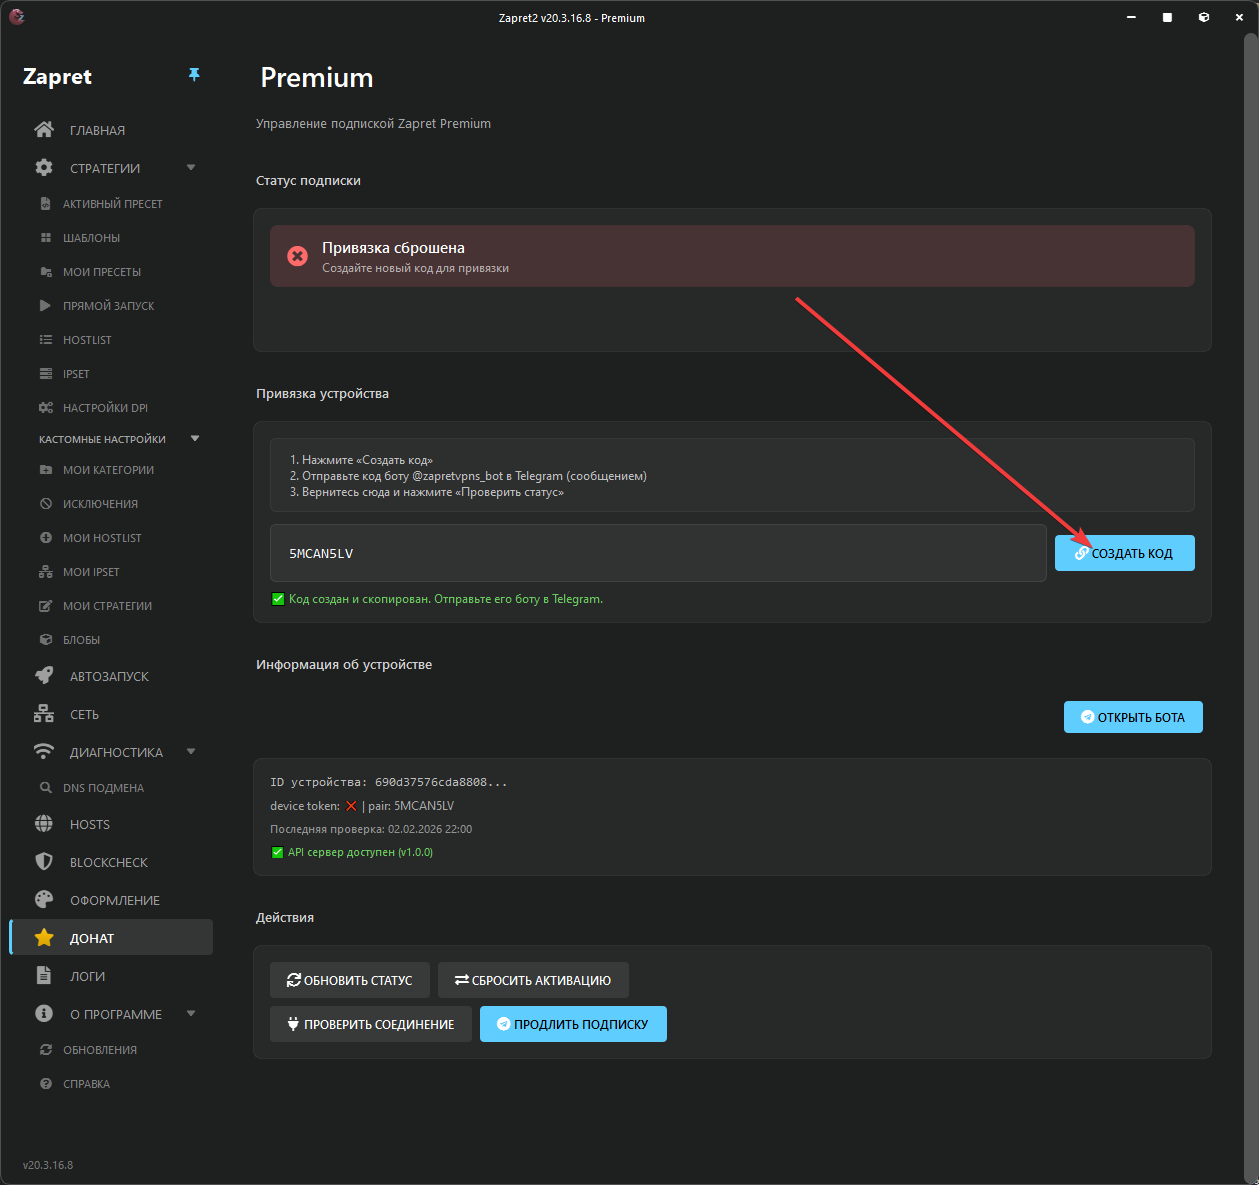Open the ОФОРМЛЕНИЕ page
The width and height of the screenshot is (1259, 1185).
[x=111, y=900]
